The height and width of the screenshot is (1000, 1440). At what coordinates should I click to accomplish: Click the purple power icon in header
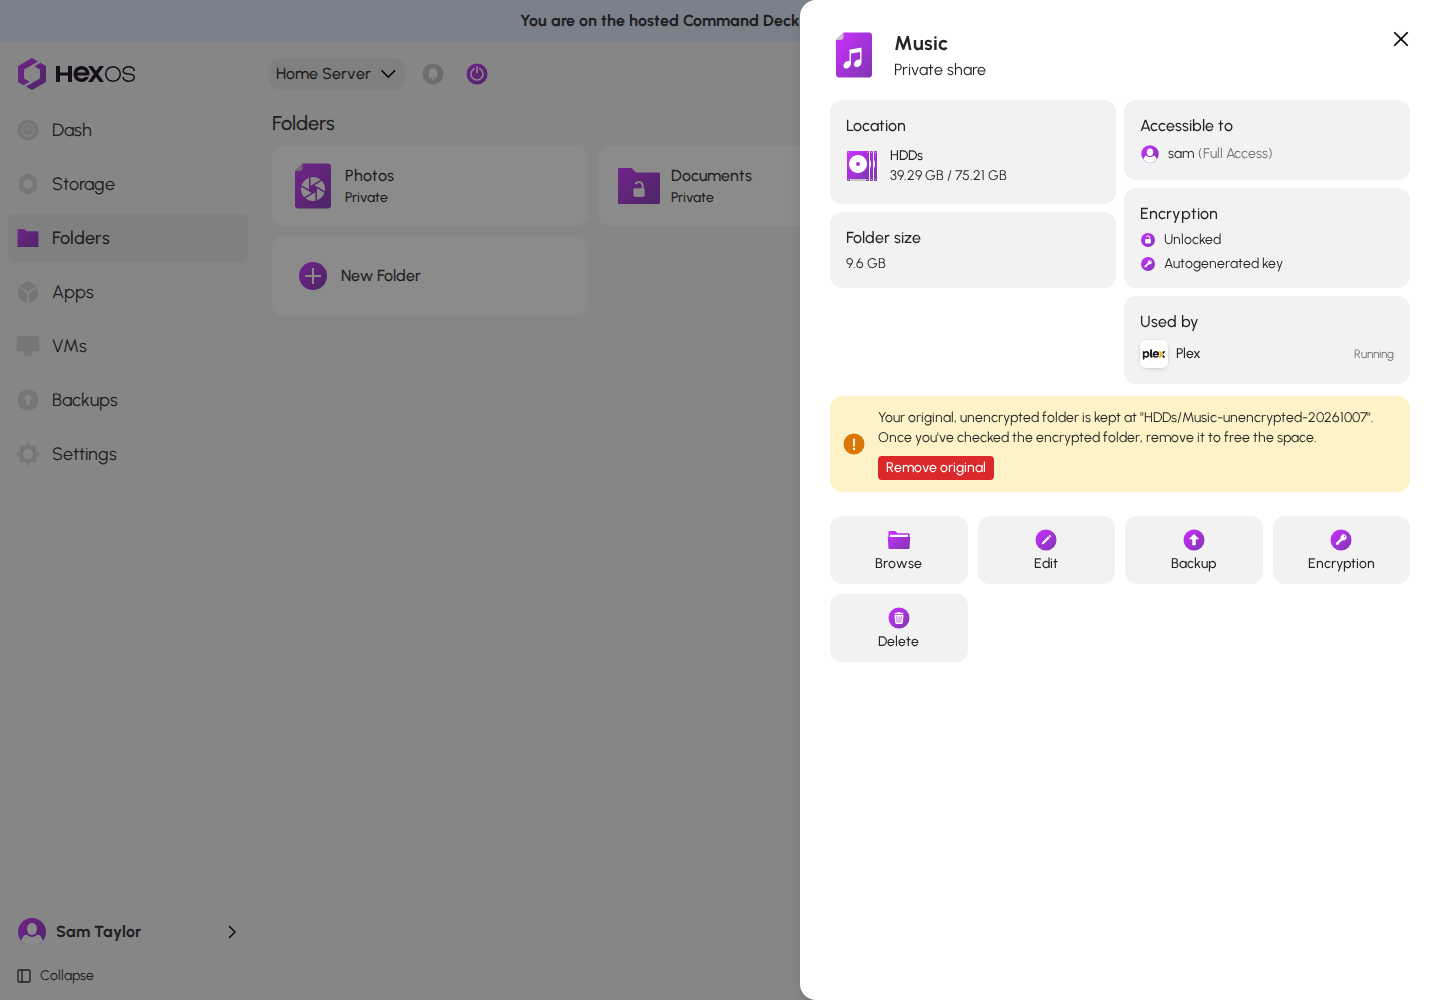point(477,74)
